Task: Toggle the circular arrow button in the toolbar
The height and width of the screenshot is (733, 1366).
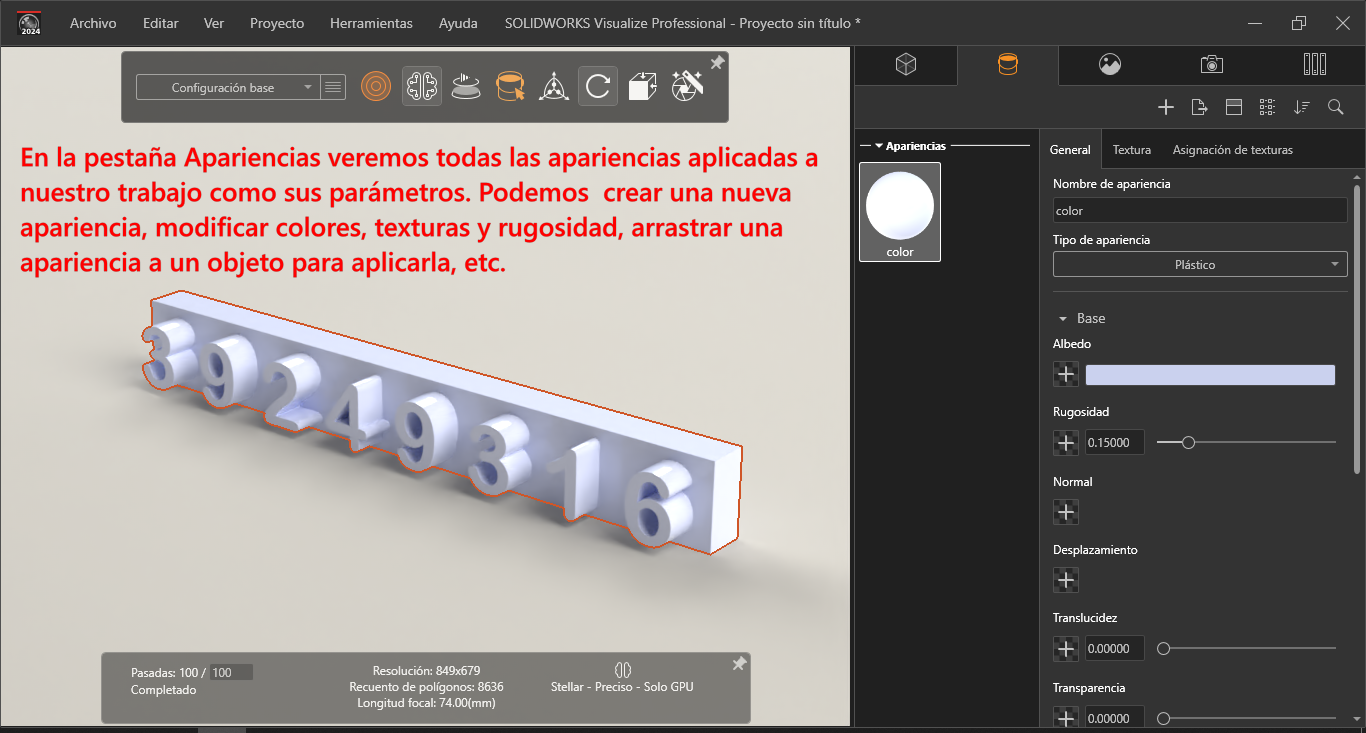Action: [598, 87]
